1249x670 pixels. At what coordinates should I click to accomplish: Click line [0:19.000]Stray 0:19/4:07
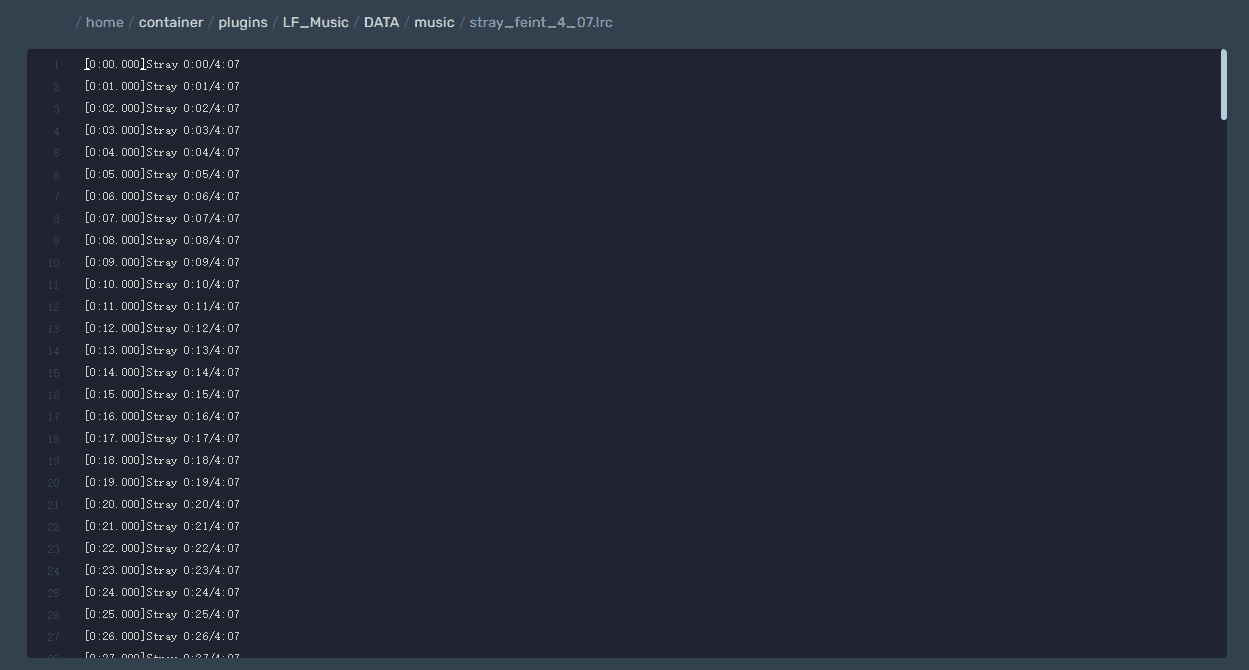[162, 482]
